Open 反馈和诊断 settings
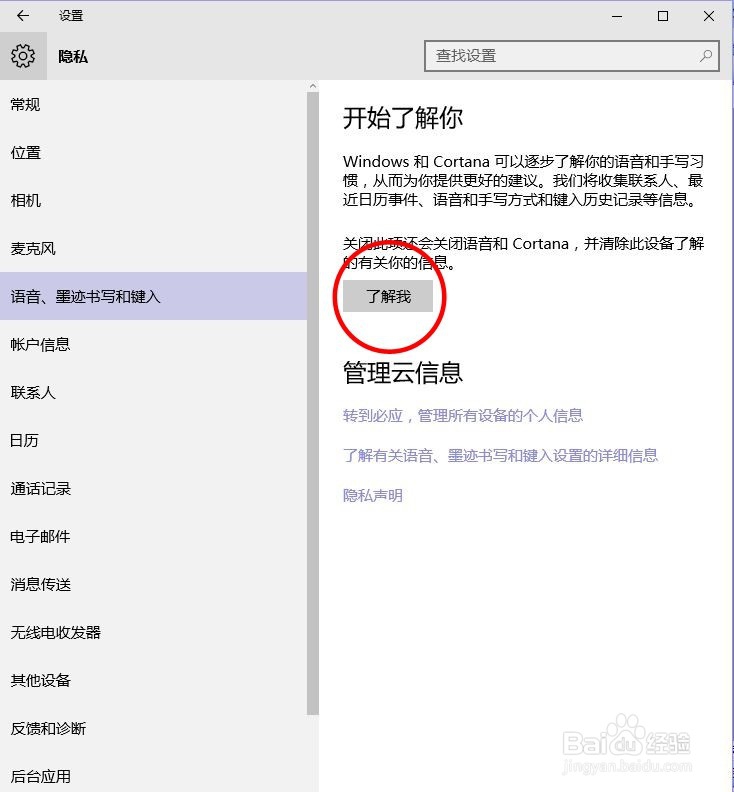Viewport: 734px width, 792px height. pyautogui.click(x=153, y=728)
